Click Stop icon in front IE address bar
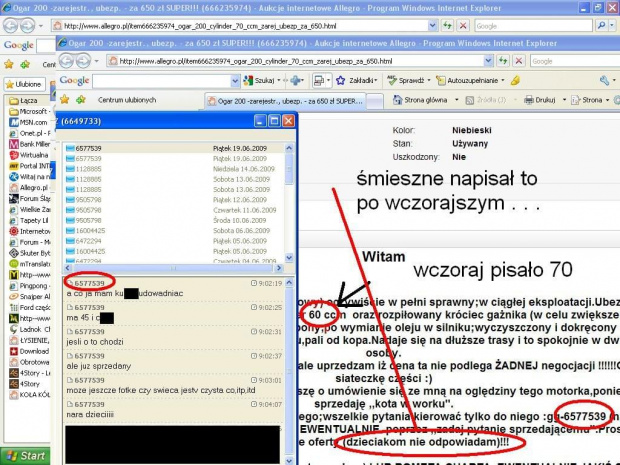The height and width of the screenshot is (465, 620). 519,61
